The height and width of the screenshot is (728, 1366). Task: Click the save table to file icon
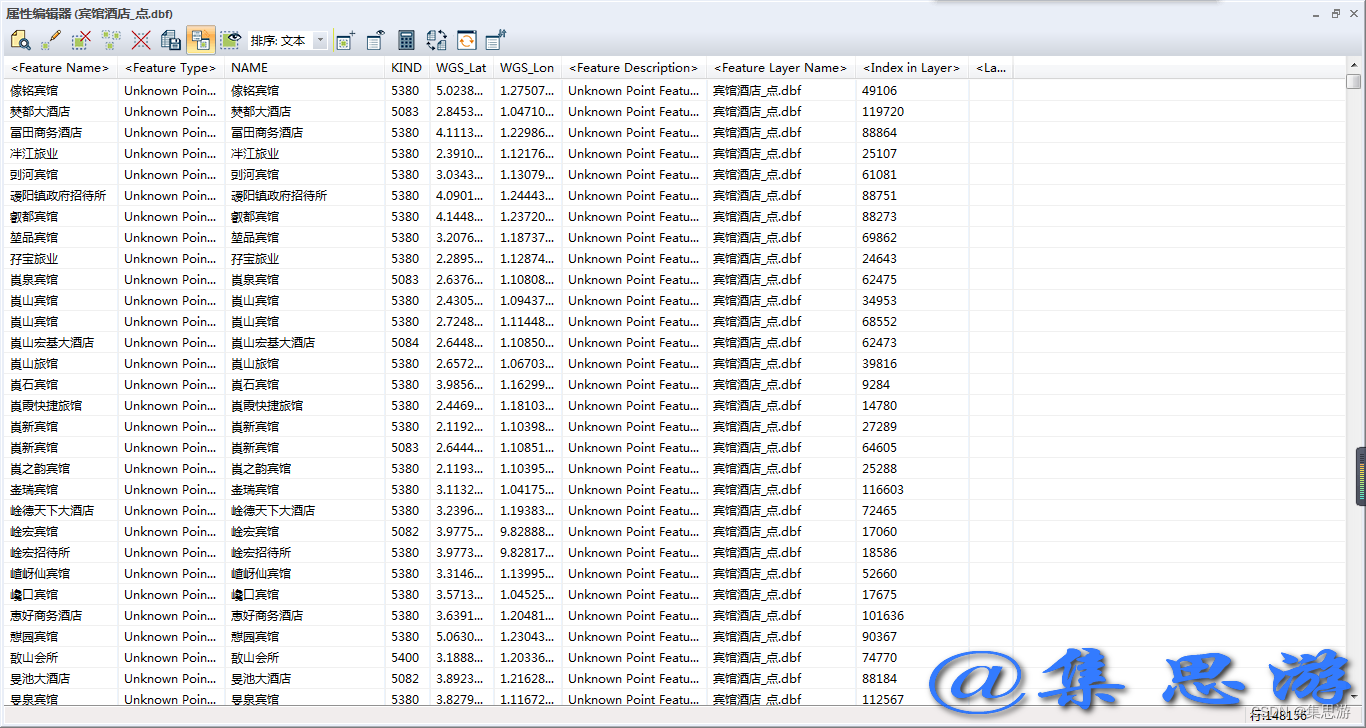171,40
